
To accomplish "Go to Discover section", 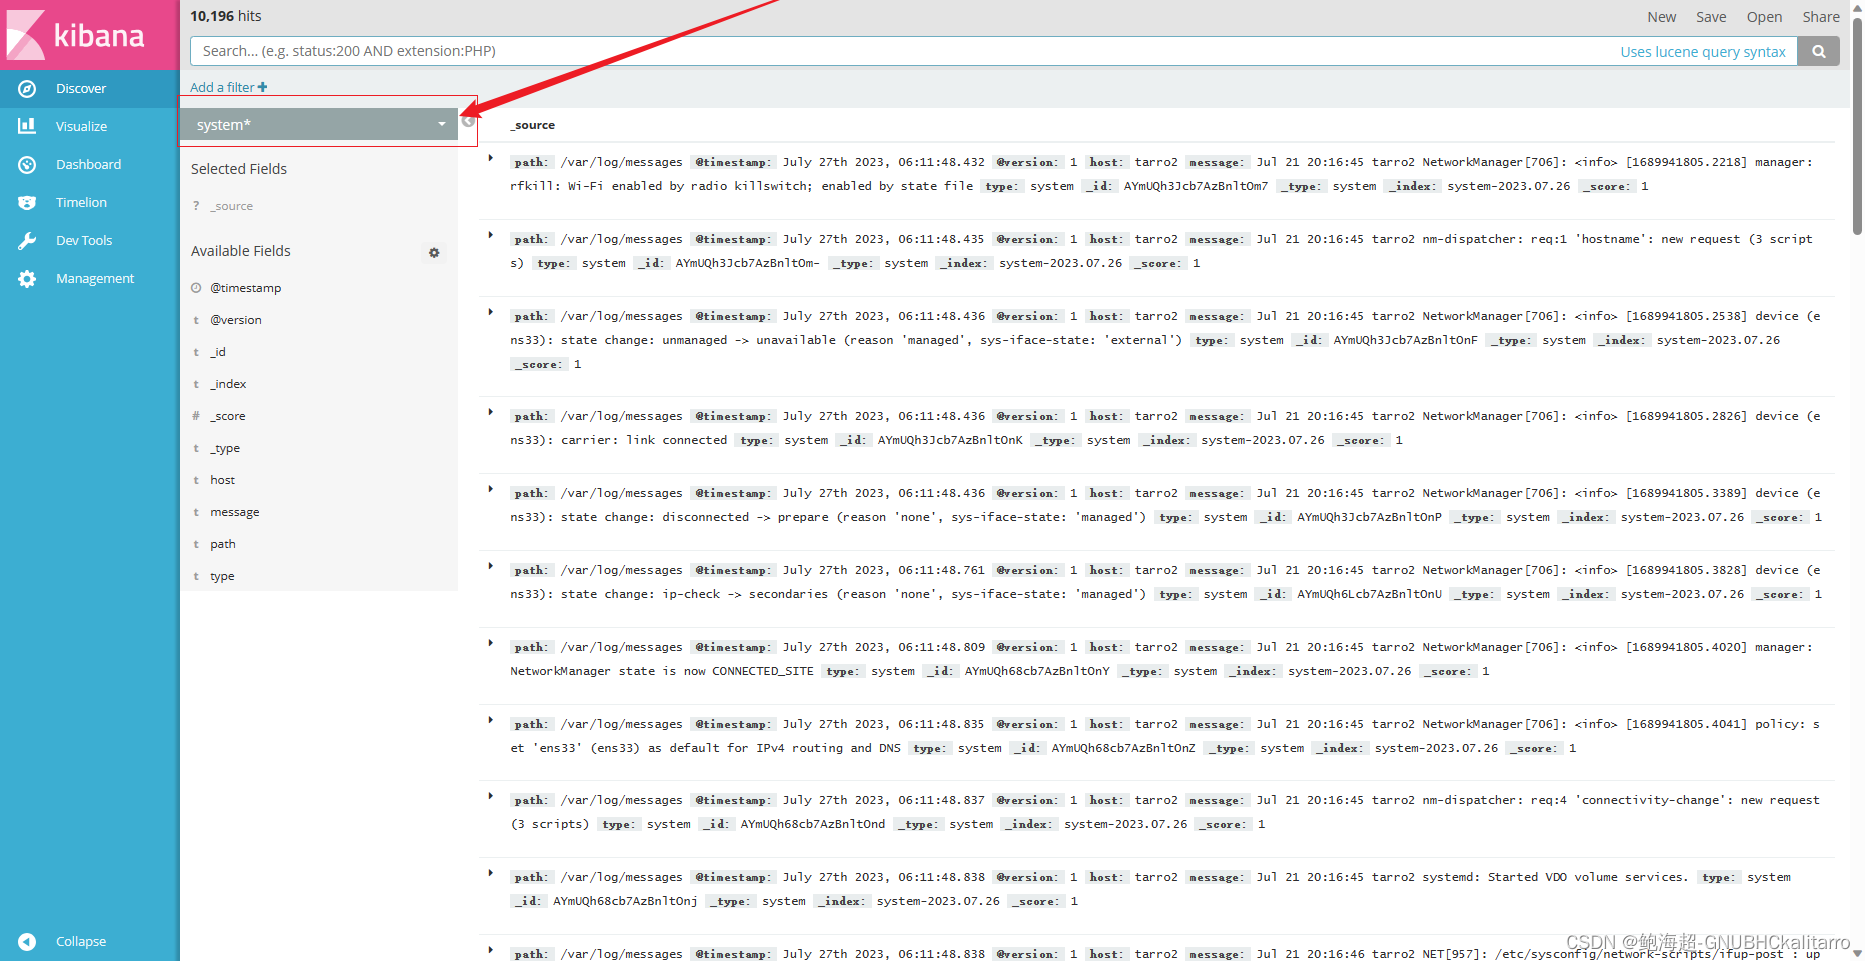I will click(x=81, y=89).
